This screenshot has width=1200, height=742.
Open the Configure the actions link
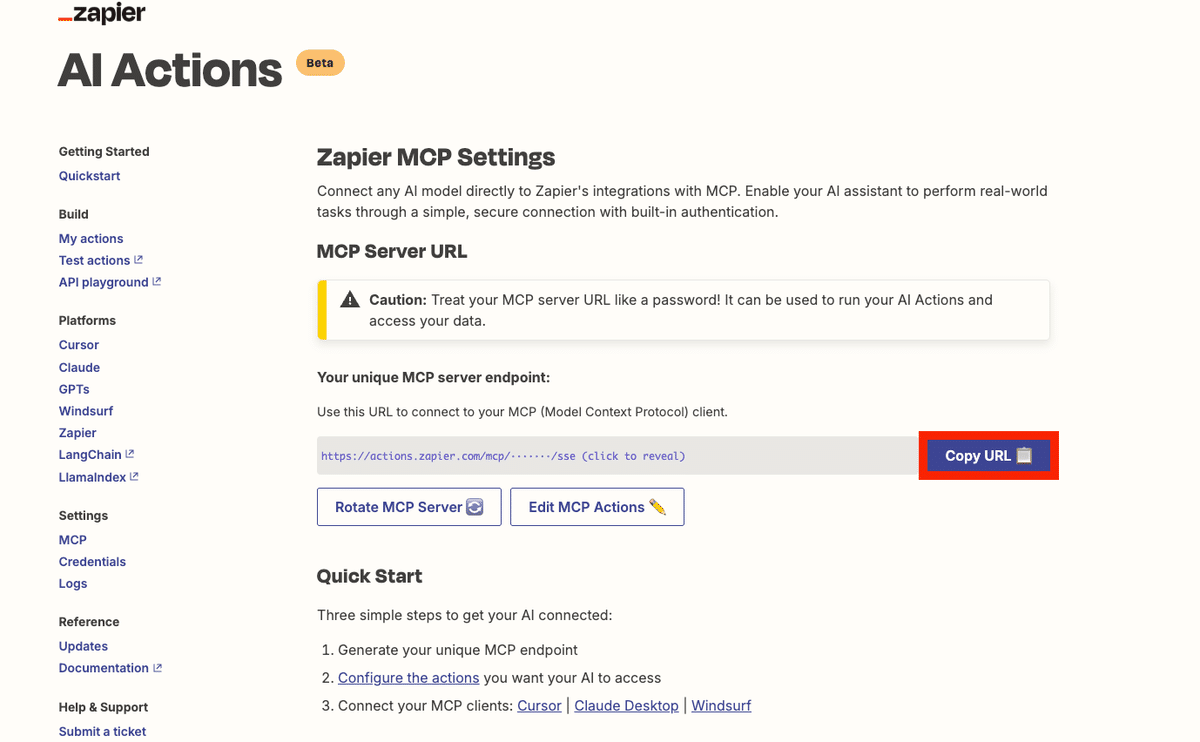(408, 677)
